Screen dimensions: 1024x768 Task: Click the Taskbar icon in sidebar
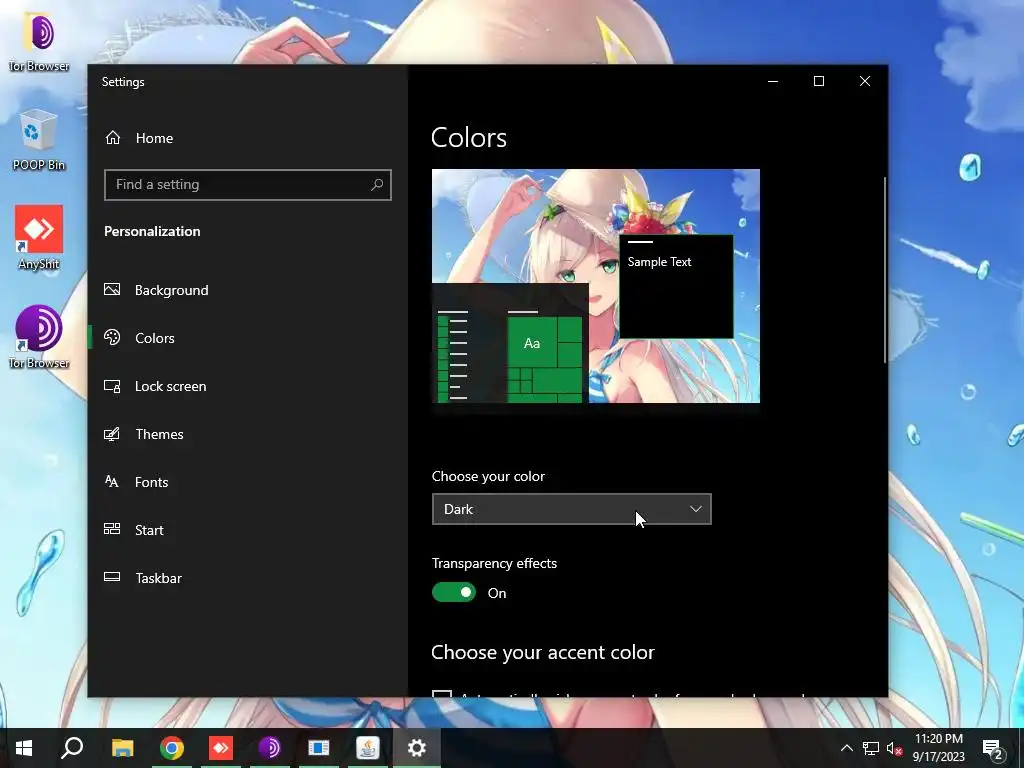tap(112, 577)
